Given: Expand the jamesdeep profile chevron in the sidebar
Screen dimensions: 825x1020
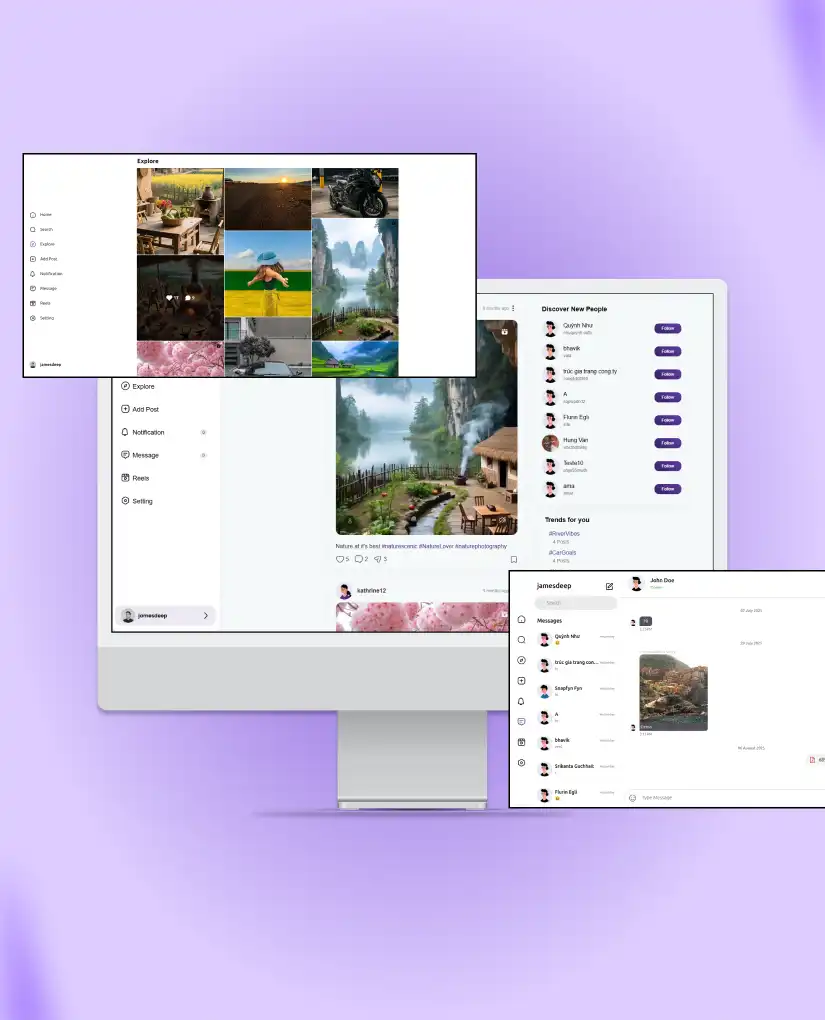Looking at the screenshot, I should coord(206,616).
